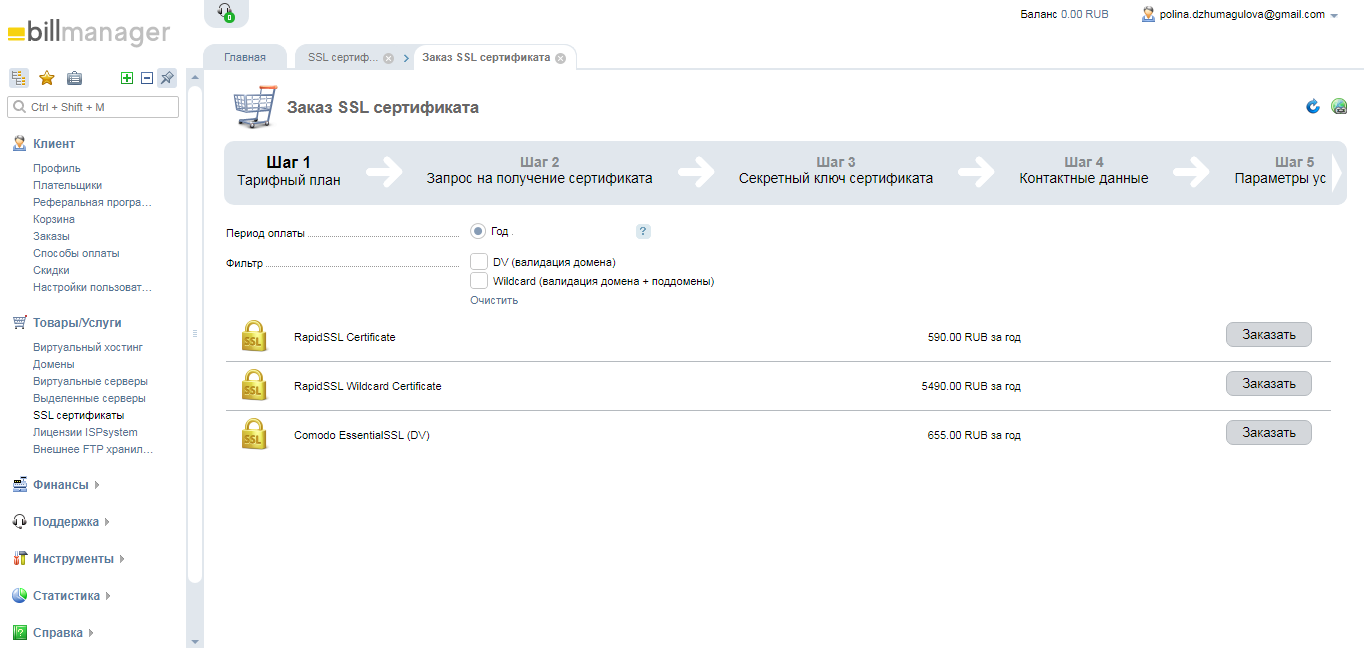Collapse the Клиент section

[x=54, y=144]
